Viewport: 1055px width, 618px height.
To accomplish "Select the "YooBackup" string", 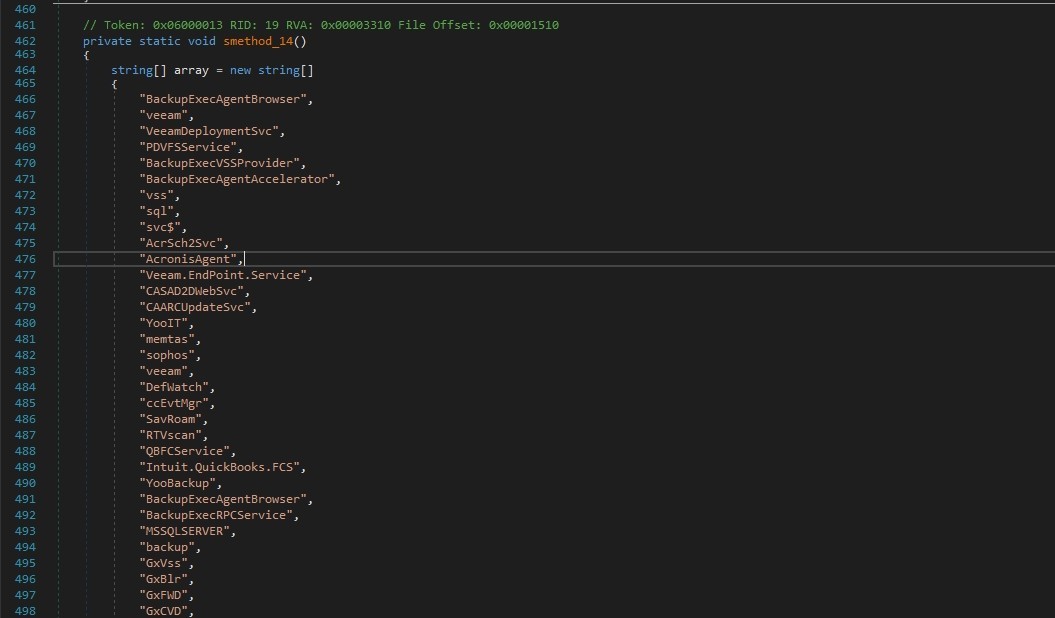I will (178, 483).
